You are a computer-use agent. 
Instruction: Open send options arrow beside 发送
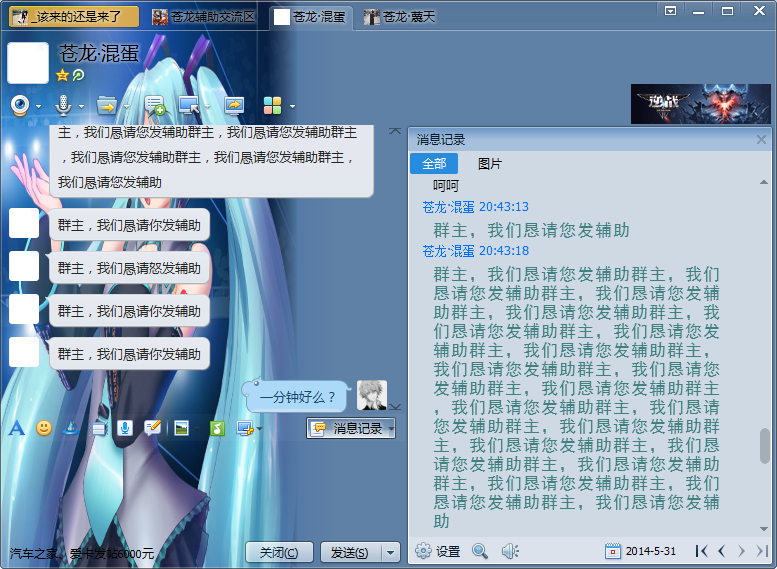pyautogui.click(x=390, y=552)
